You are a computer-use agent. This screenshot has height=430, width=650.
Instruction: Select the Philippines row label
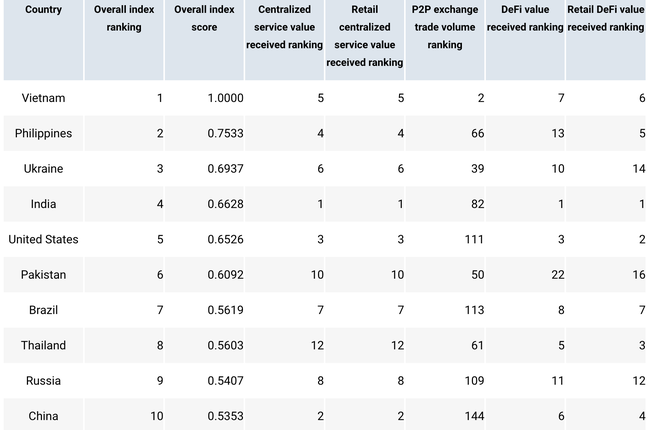click(x=43, y=133)
